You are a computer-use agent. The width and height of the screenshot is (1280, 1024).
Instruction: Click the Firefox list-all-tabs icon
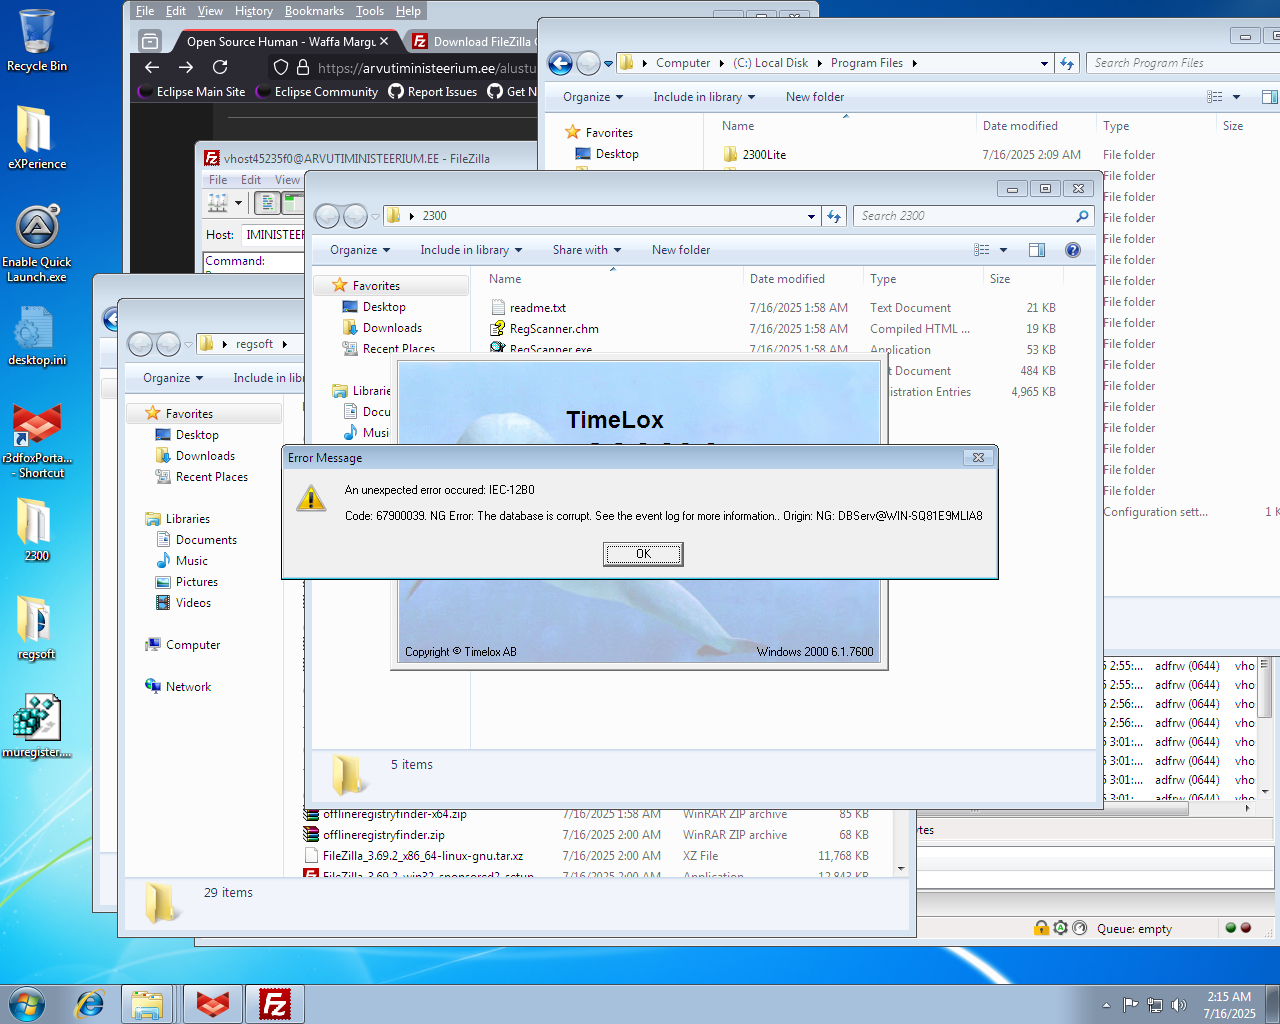(x=150, y=41)
